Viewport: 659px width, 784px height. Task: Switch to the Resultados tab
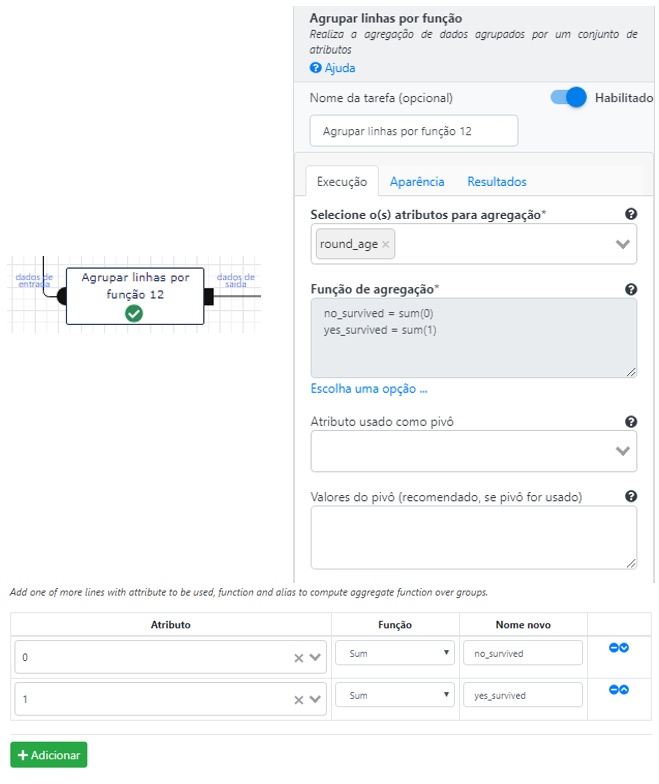tap(497, 182)
